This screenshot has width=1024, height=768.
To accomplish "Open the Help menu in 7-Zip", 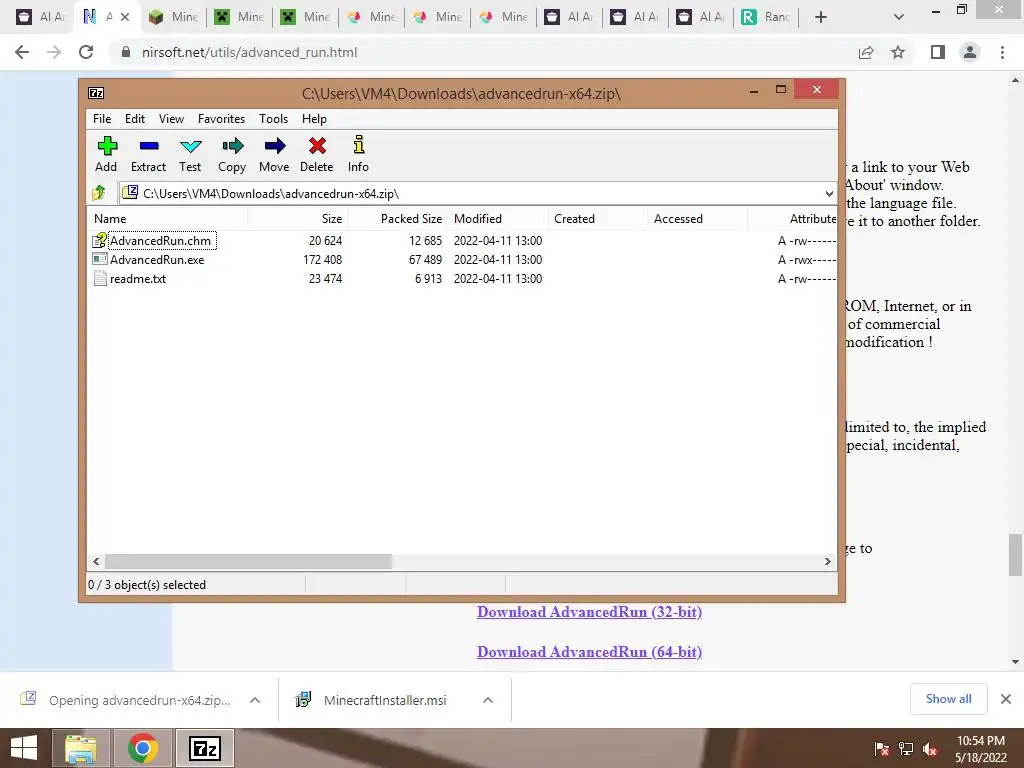I will 314,119.
